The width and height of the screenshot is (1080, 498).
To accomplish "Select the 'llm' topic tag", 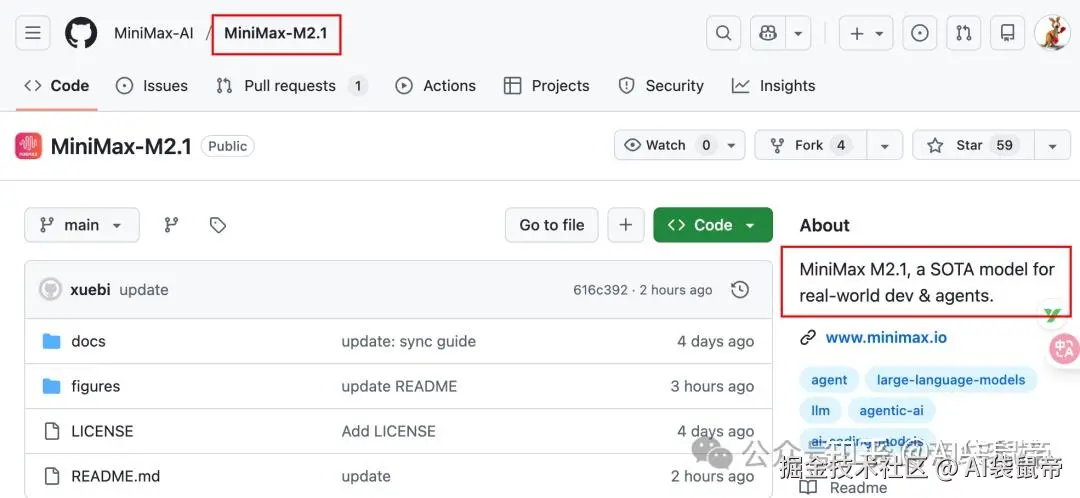I will tap(820, 411).
